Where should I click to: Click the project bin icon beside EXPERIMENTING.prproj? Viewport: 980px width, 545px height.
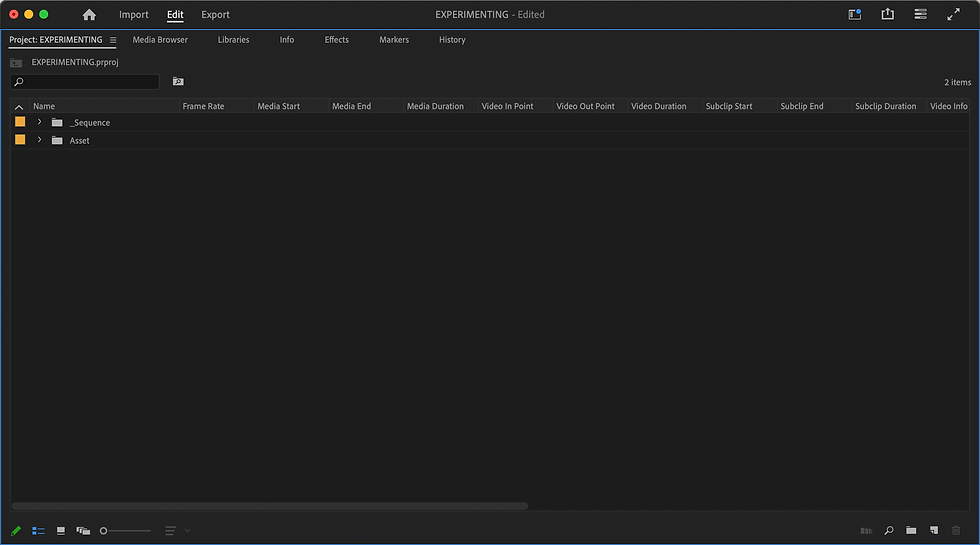point(16,62)
